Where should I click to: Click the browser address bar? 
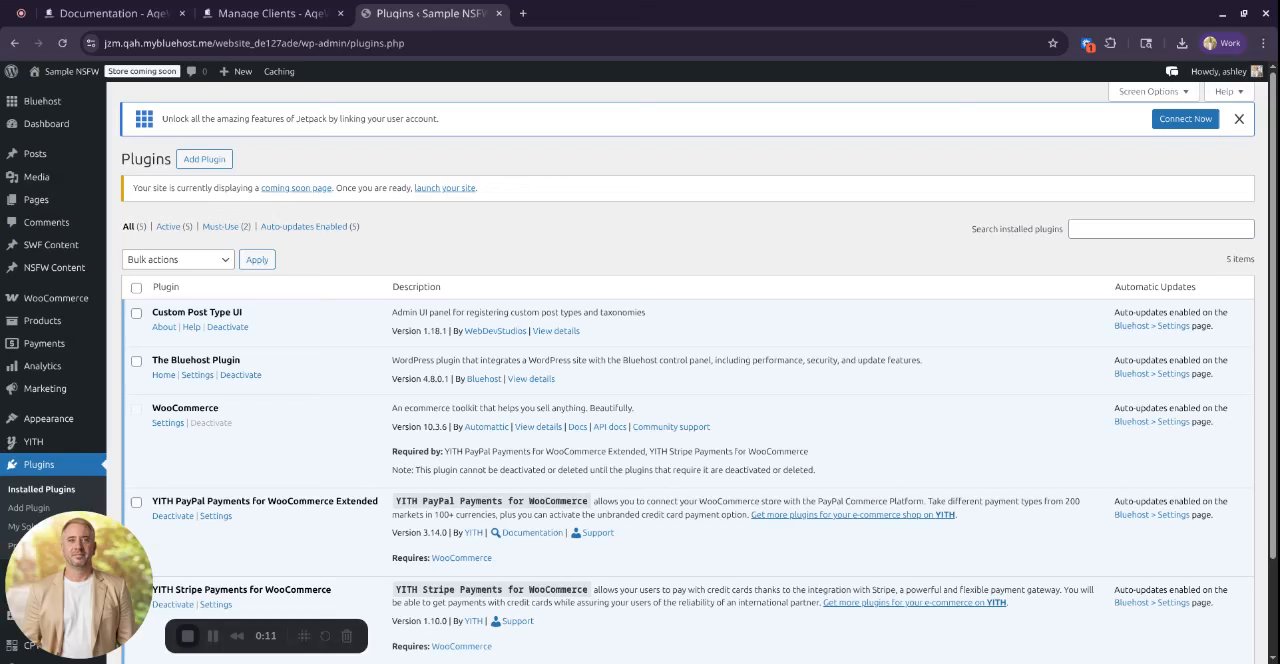click(570, 43)
